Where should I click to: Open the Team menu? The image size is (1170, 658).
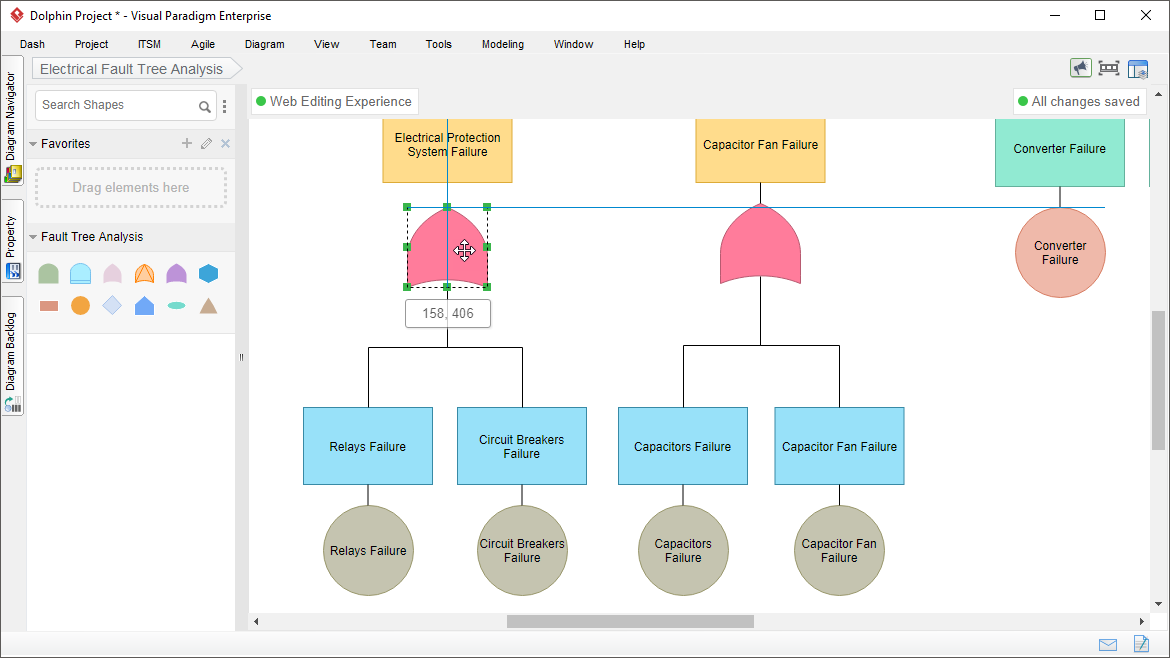[383, 44]
